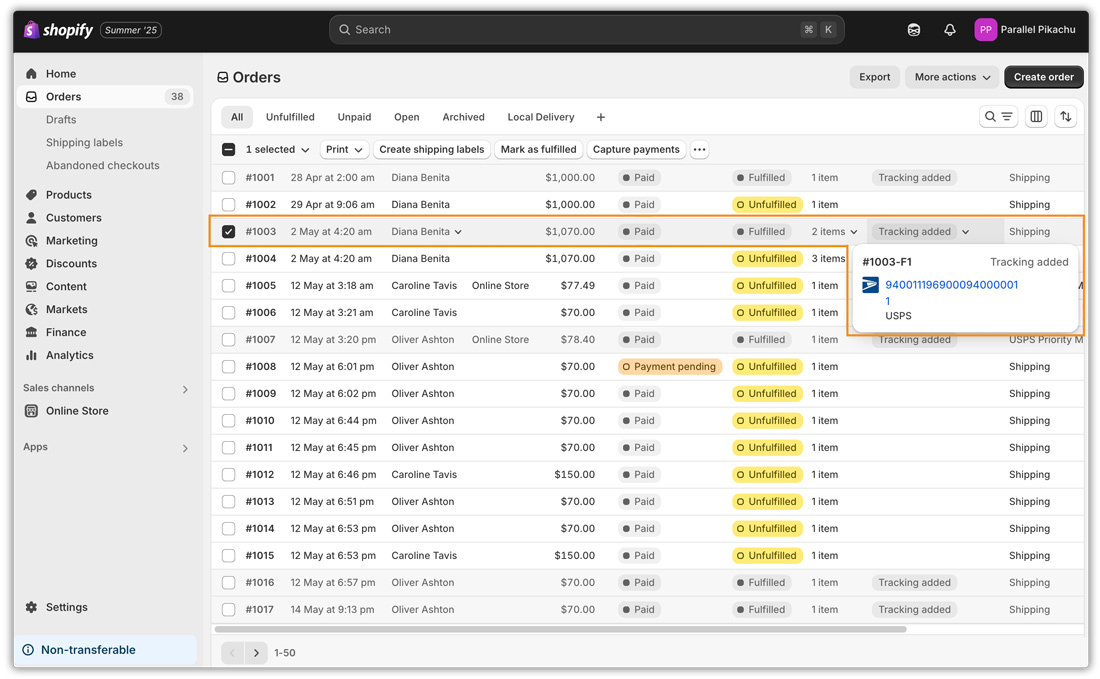Image resolution: width=1100 pixels, height=679 pixels.
Task: Open Abandoned checkouts in the sidebar
Action: pyautogui.click(x=102, y=166)
